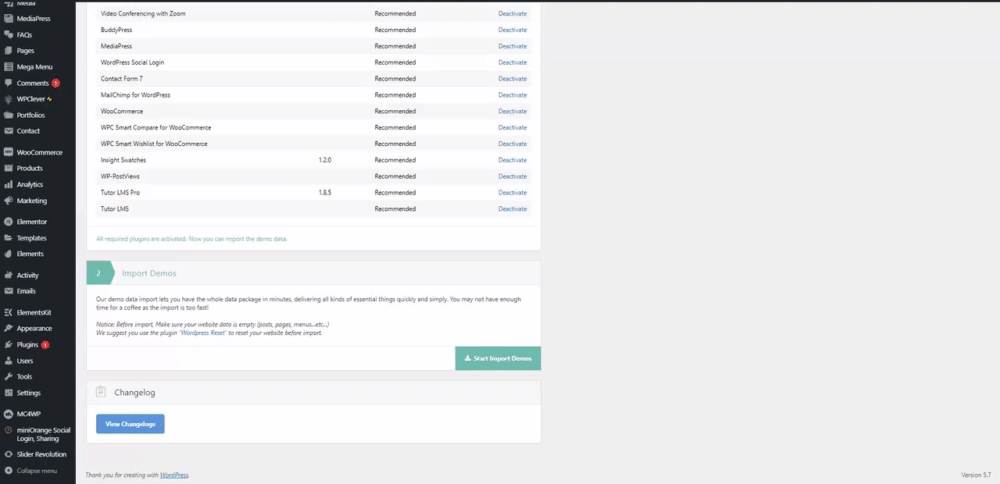This screenshot has width=1000, height=484.
Task: Open the miniOrange Social Login menu
Action: (43, 434)
